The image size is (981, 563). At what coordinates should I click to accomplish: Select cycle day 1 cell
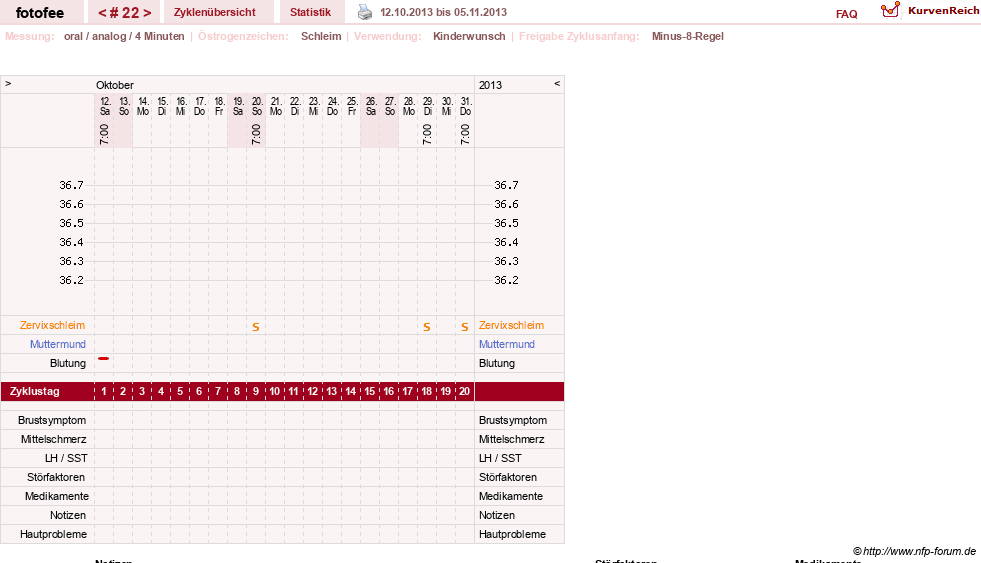(x=104, y=391)
